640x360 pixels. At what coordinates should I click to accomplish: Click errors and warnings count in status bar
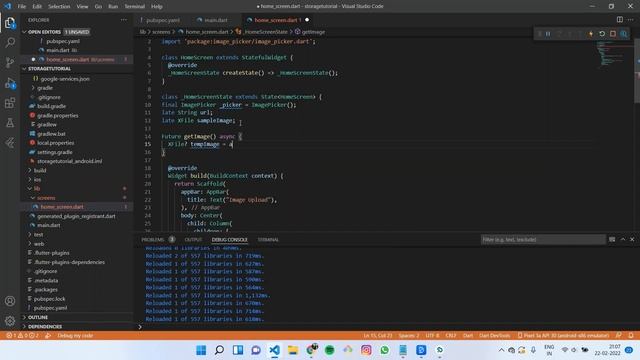[22, 336]
